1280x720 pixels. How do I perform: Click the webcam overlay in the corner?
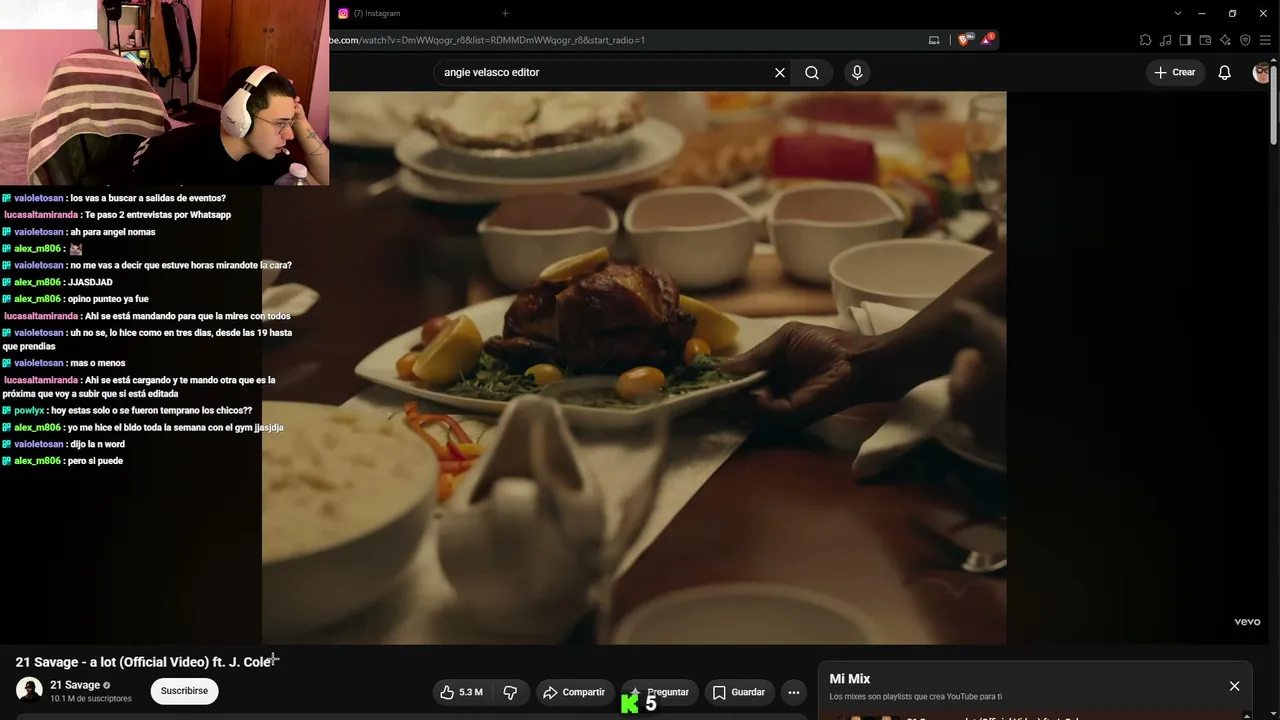pyautogui.click(x=164, y=92)
